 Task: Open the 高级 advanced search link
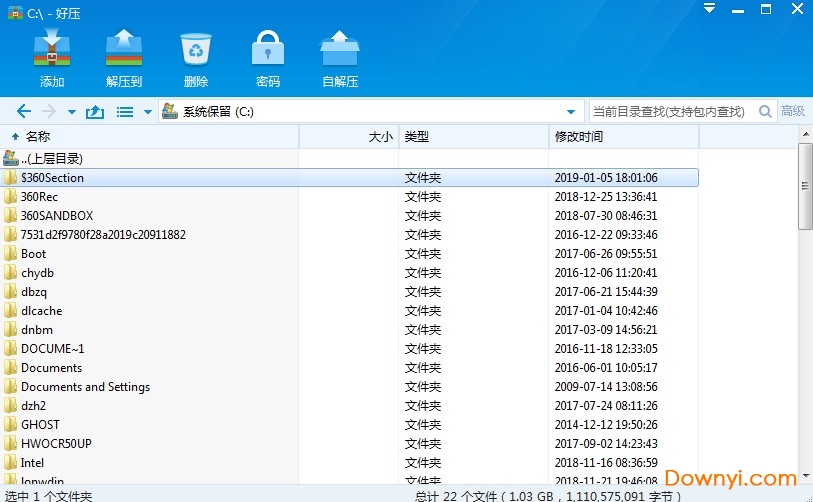pos(793,111)
